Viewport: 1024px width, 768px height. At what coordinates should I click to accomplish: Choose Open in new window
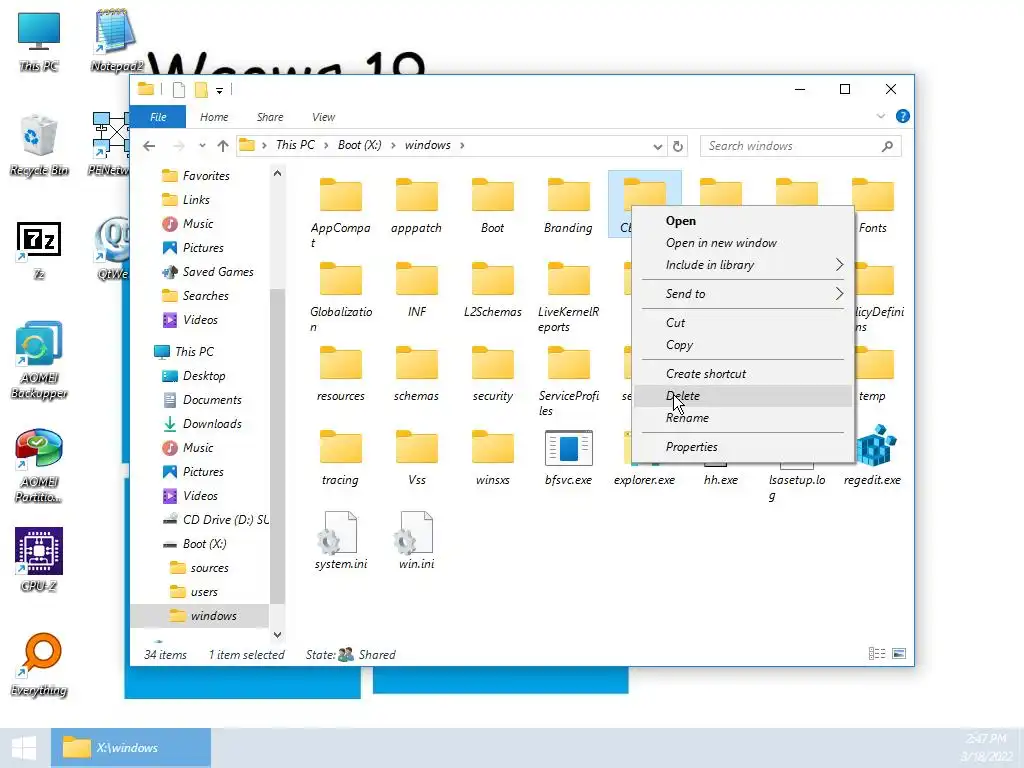(x=743, y=243)
